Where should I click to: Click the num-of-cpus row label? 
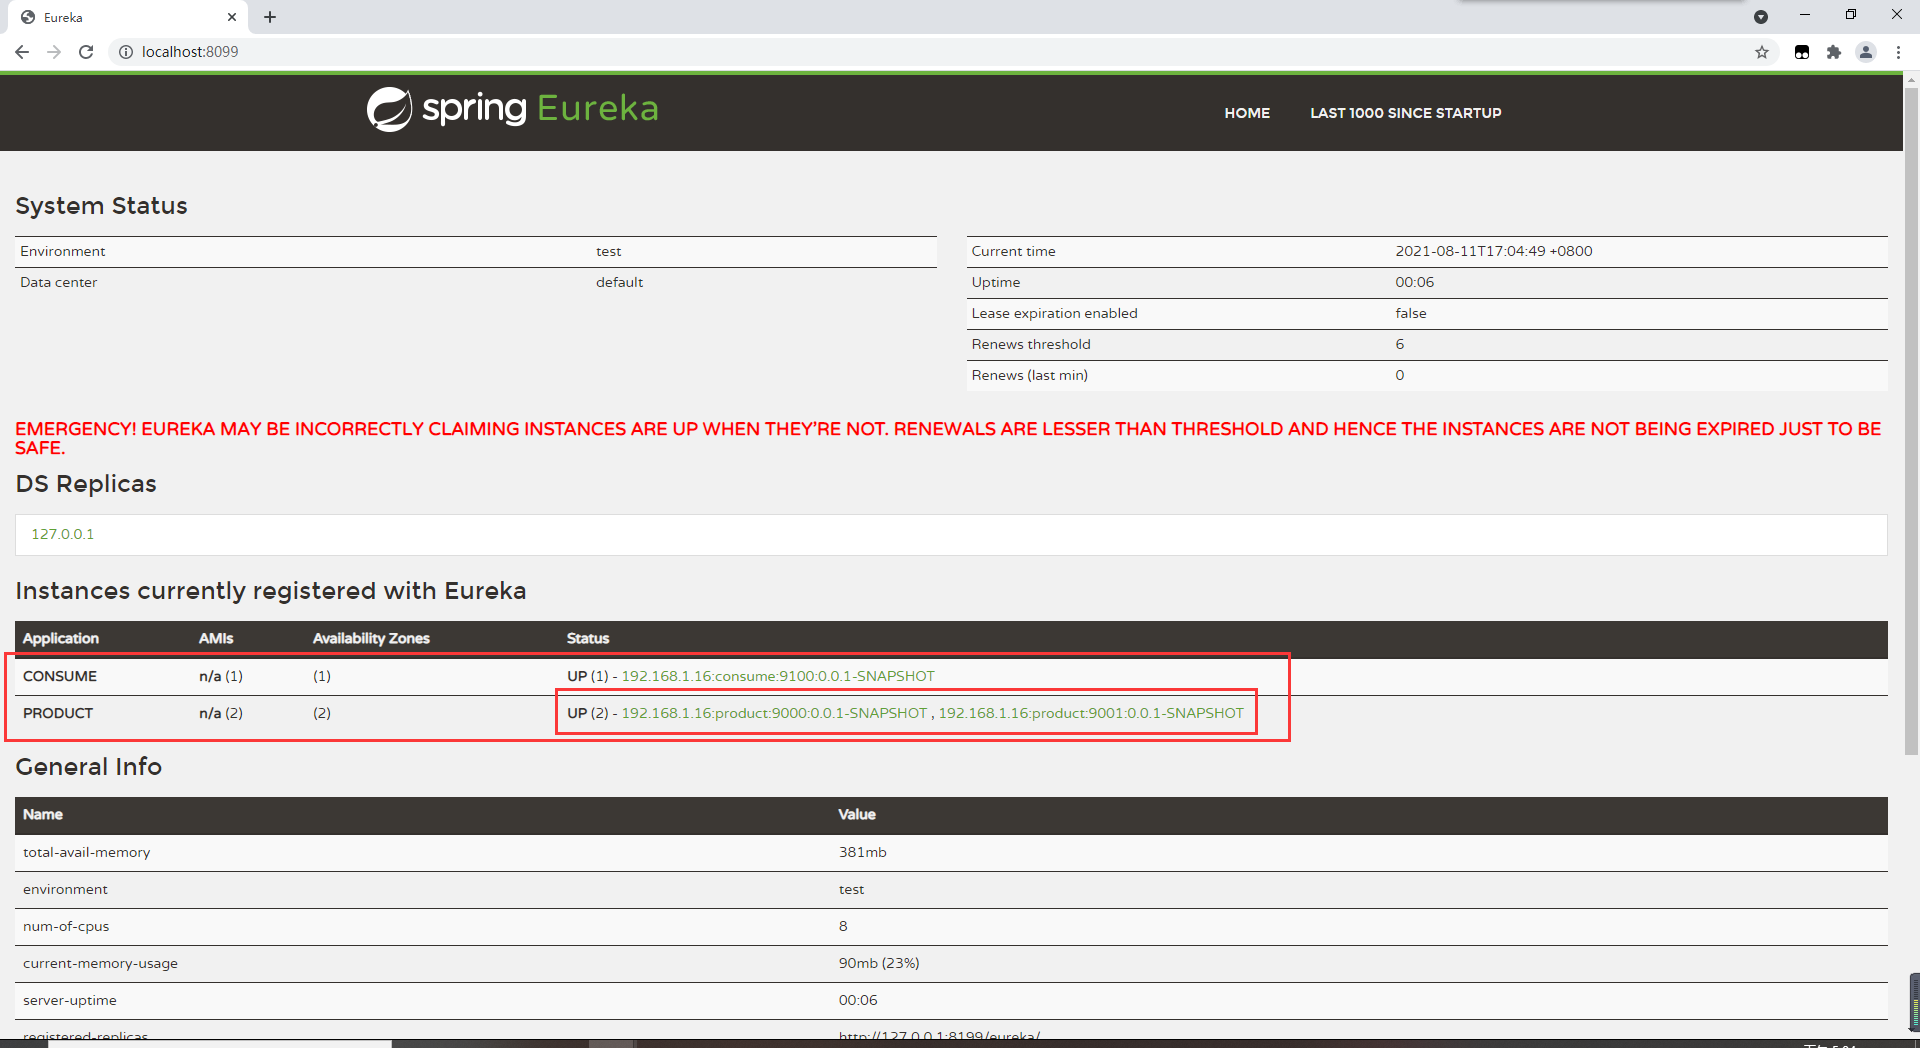(66, 926)
